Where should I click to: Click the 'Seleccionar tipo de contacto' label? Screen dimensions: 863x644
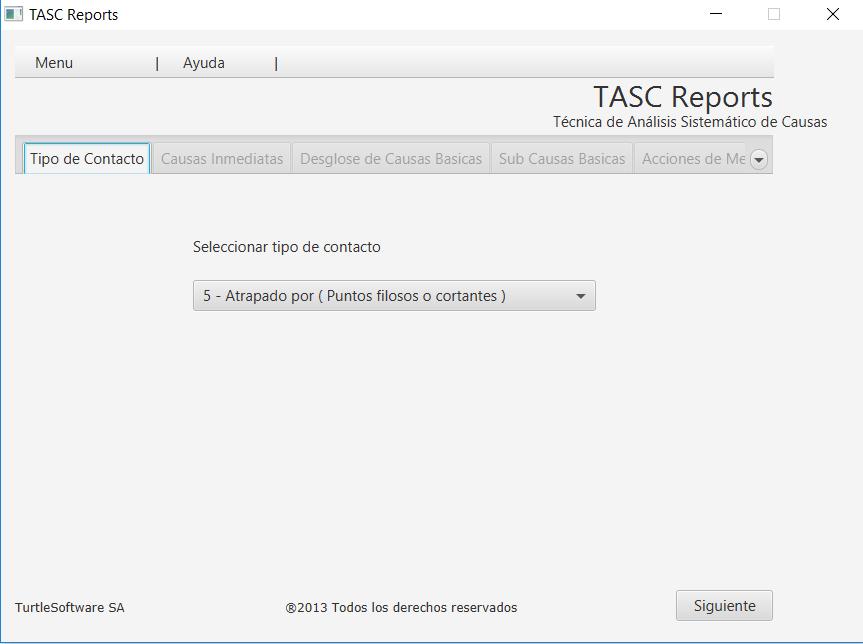click(x=286, y=247)
